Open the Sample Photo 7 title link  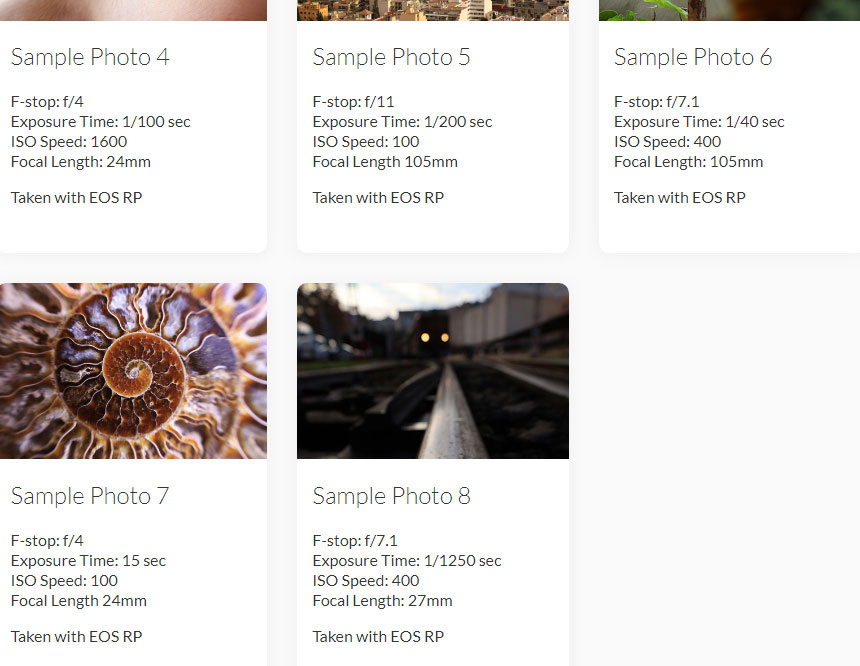89,495
